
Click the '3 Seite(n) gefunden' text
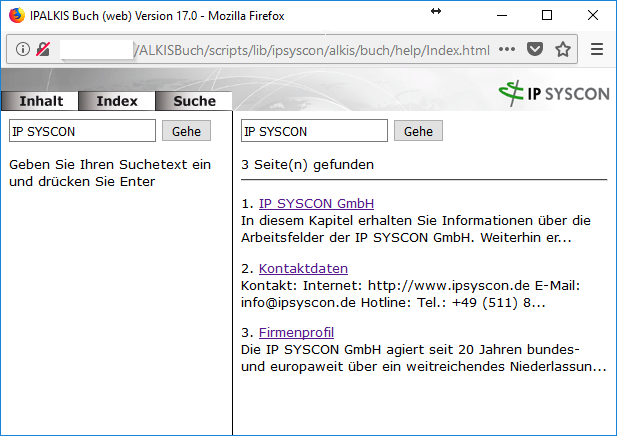click(x=307, y=164)
